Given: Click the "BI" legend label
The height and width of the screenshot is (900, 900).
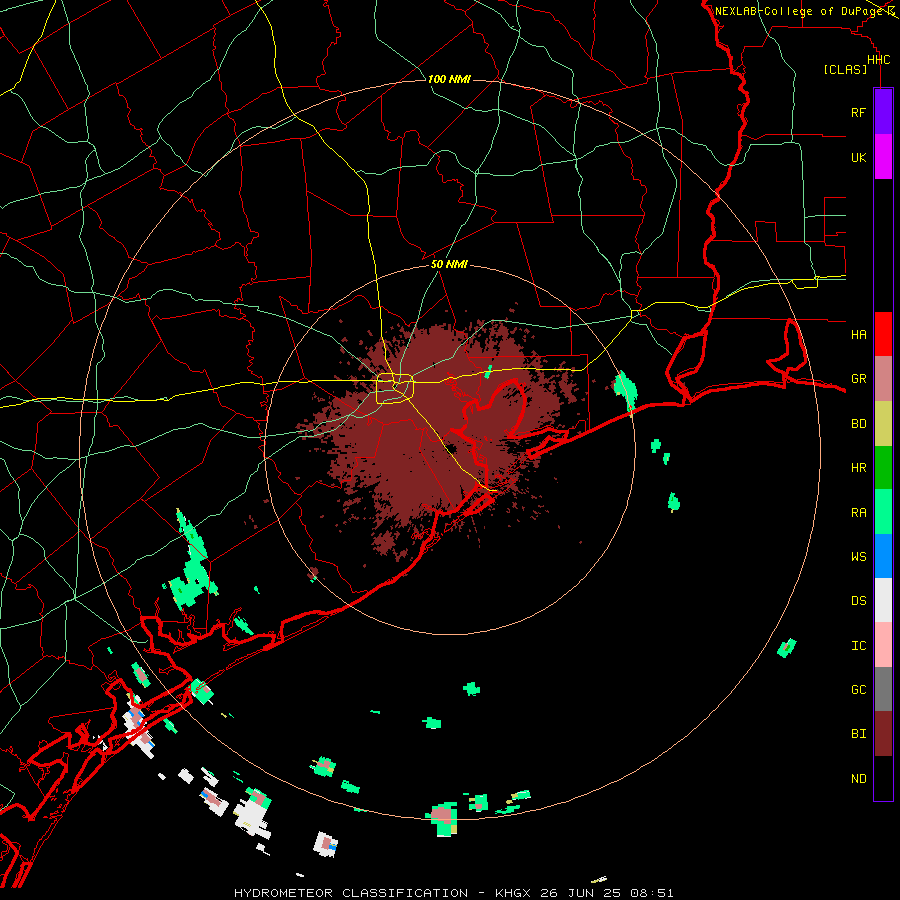Looking at the screenshot, I should click(x=858, y=734).
